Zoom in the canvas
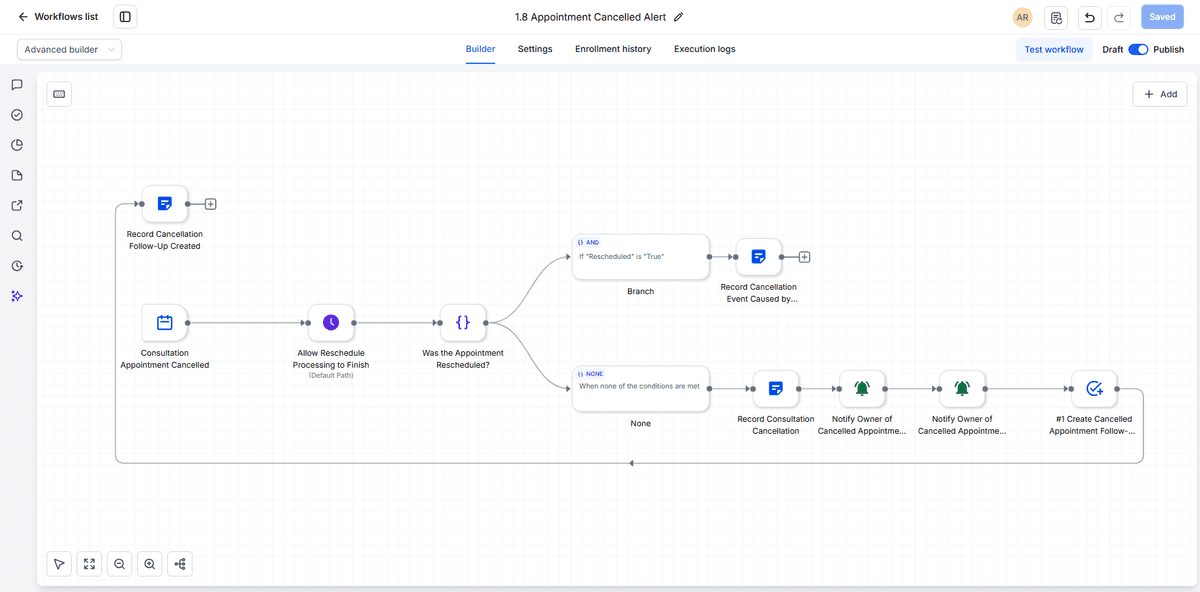This screenshot has width=1200, height=592. (149, 564)
